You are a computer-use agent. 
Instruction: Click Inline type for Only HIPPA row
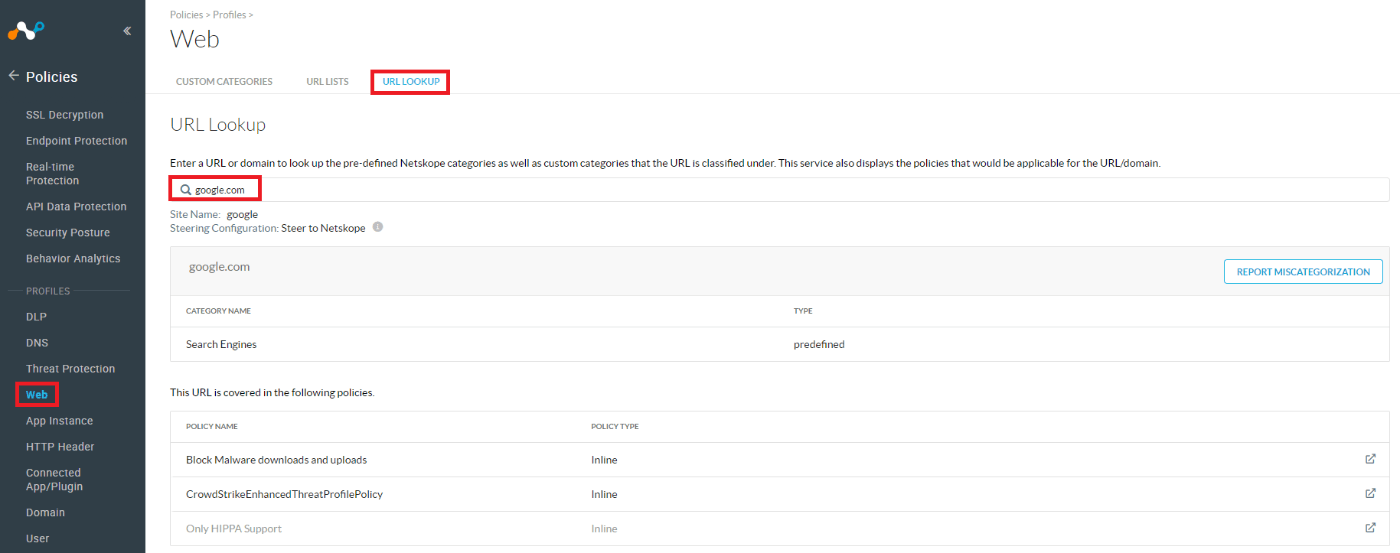point(604,528)
